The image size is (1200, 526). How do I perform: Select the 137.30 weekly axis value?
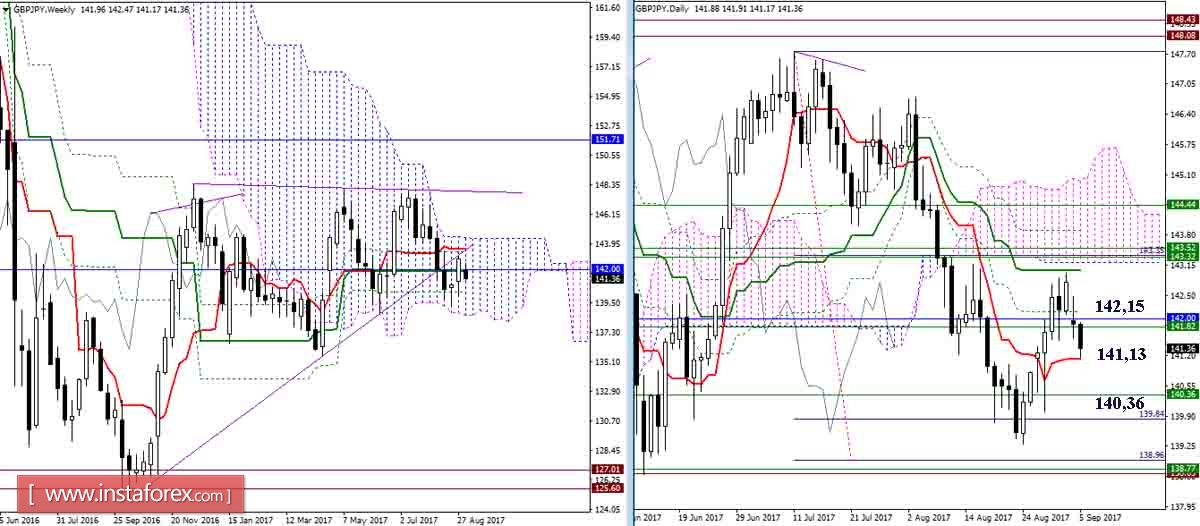coord(606,332)
